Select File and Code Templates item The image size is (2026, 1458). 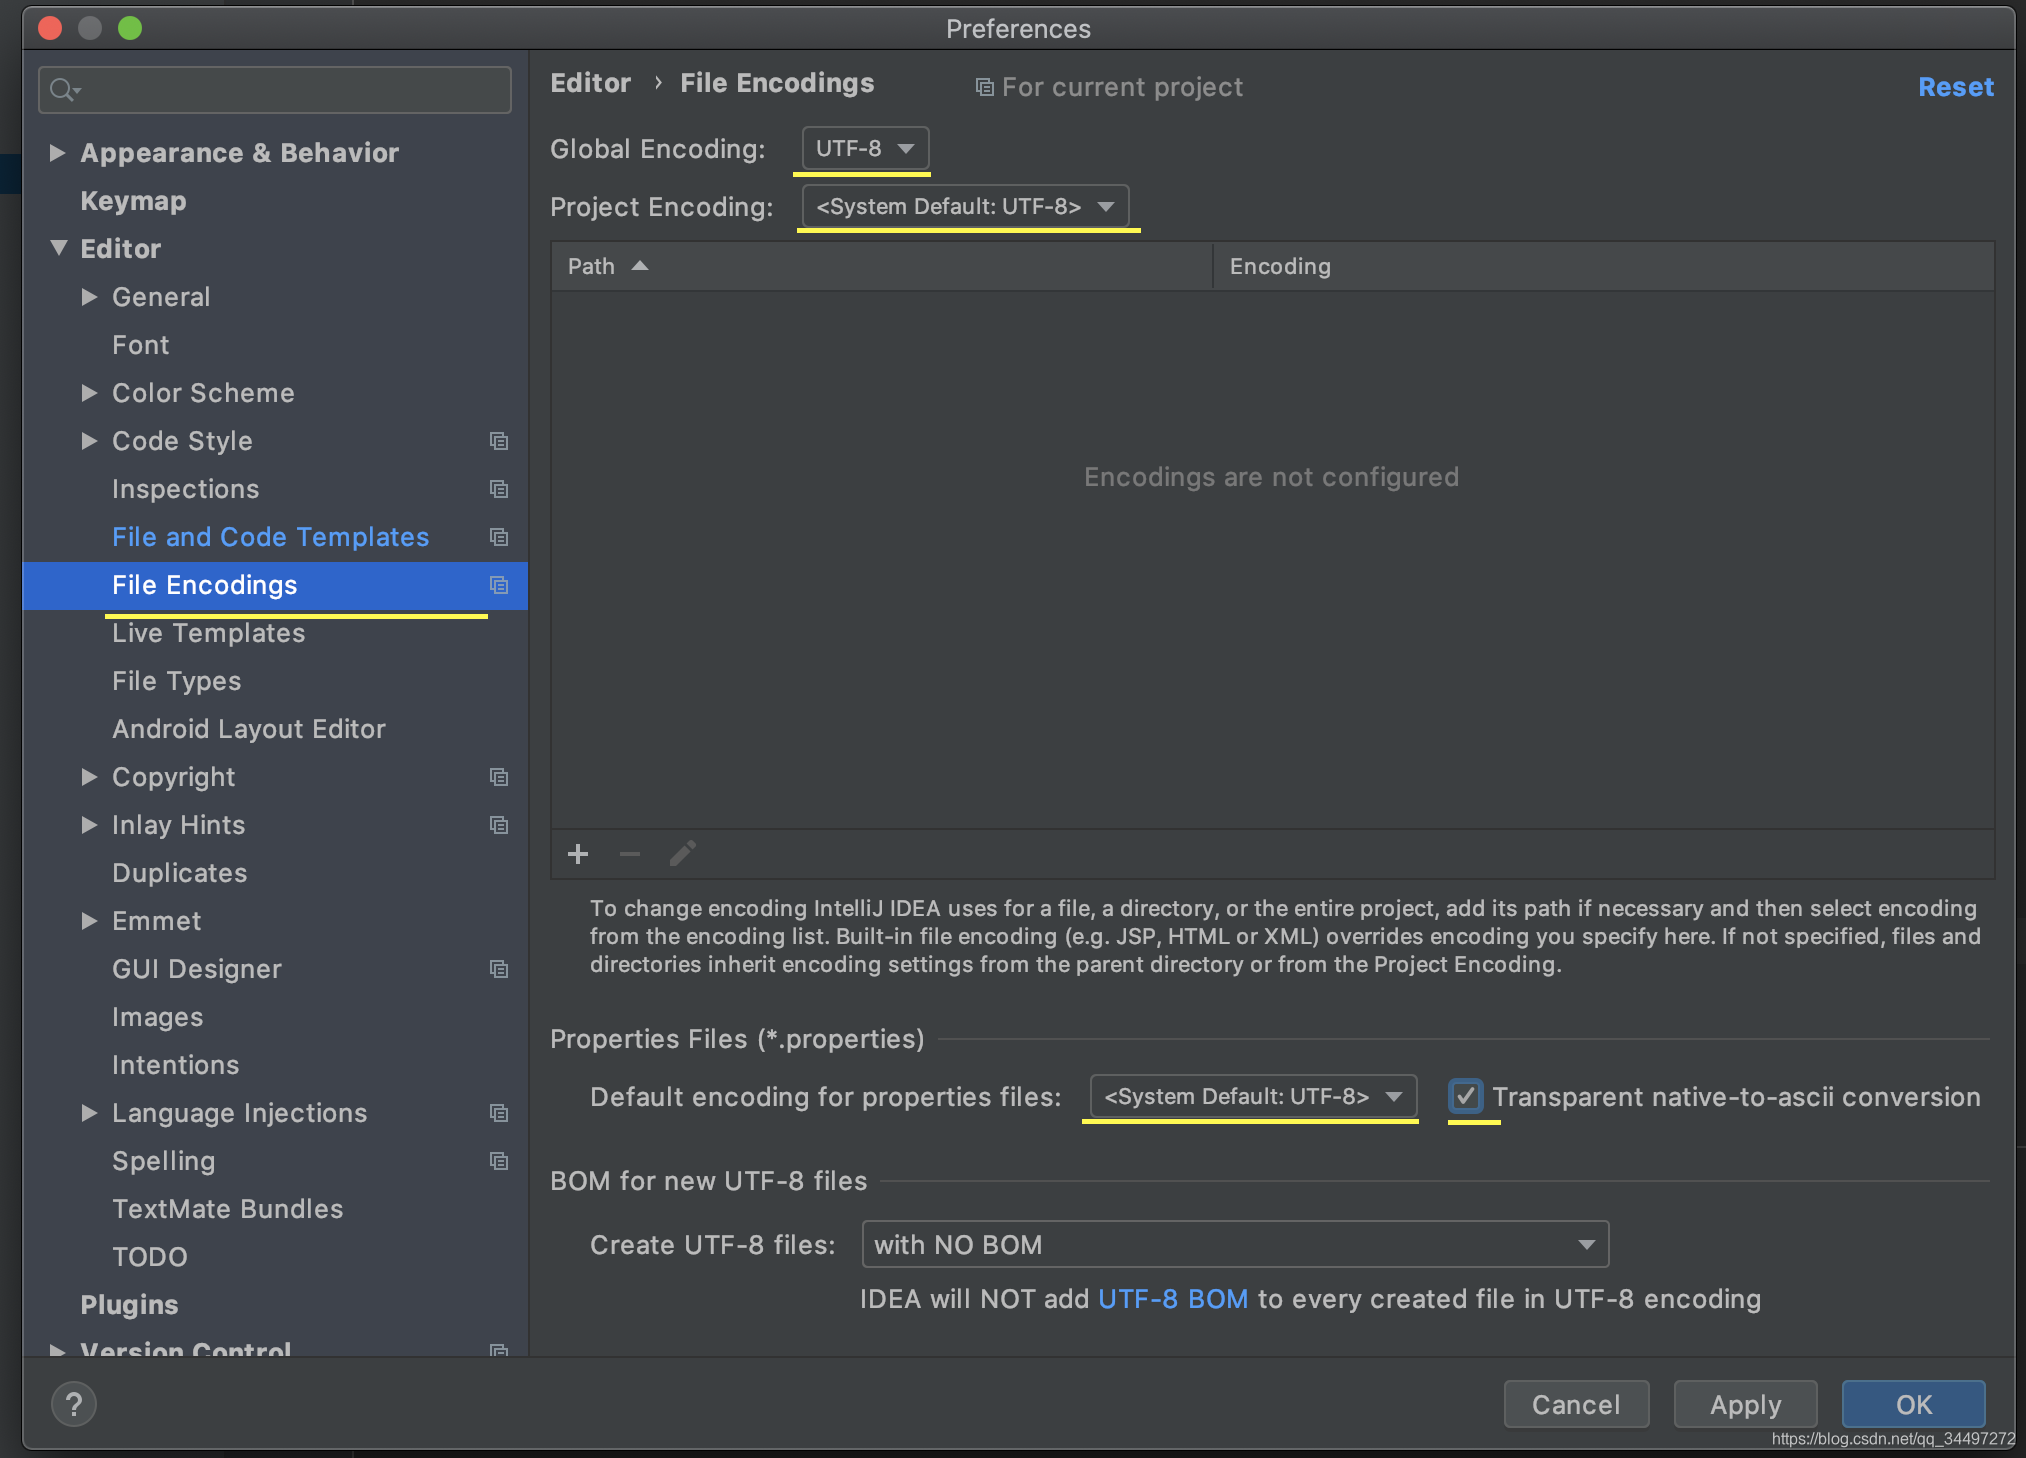tap(270, 537)
